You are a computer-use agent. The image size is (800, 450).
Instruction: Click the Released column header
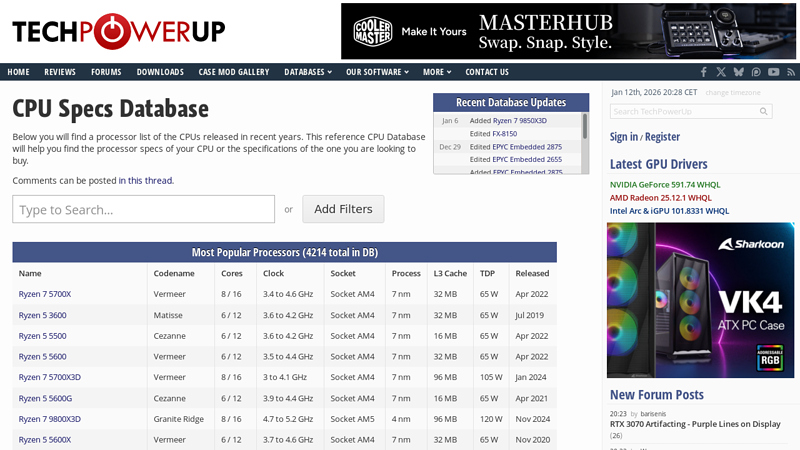click(x=532, y=273)
